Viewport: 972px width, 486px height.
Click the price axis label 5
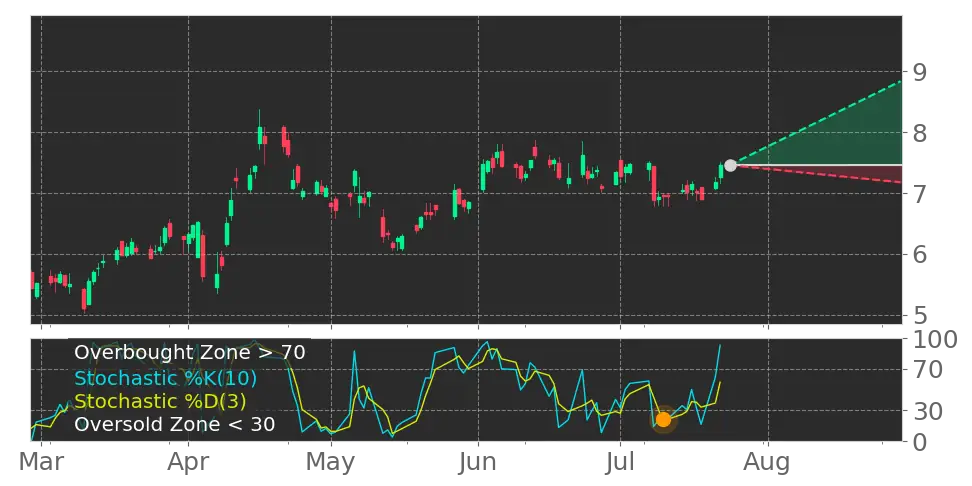tap(920, 315)
